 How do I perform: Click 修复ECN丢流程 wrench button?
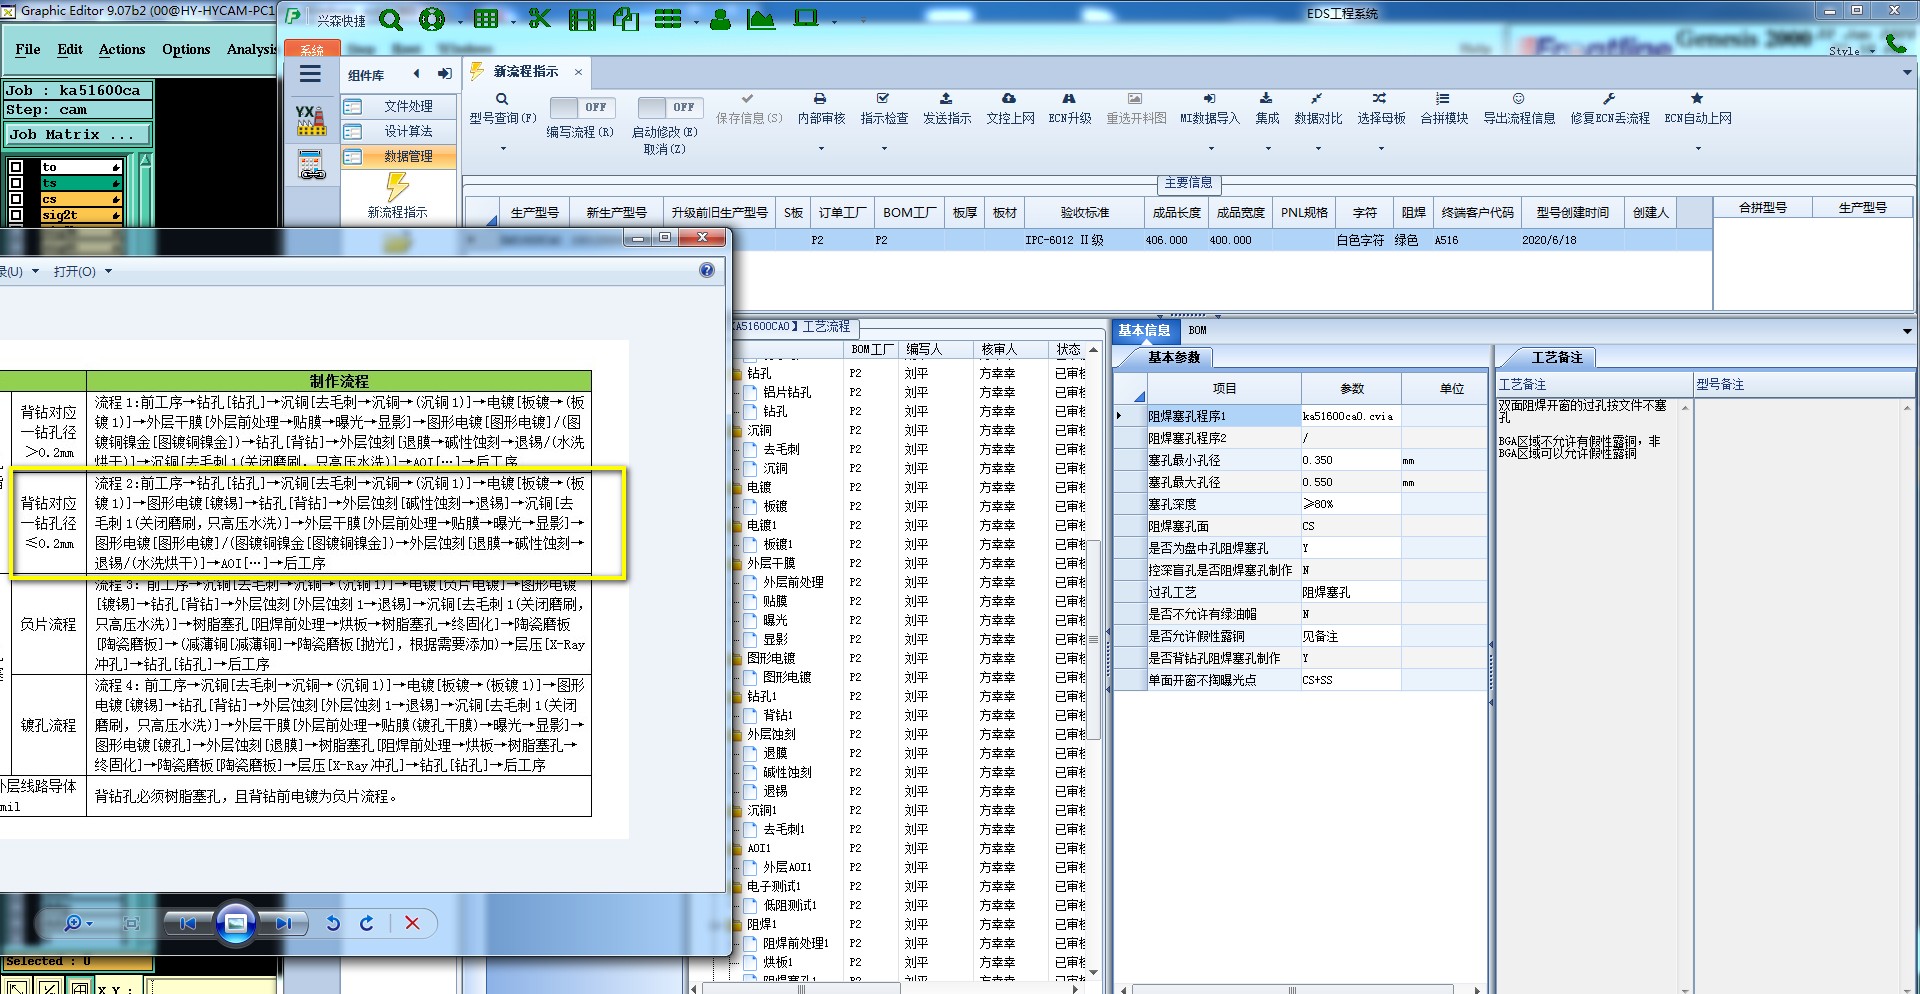coord(1609,108)
